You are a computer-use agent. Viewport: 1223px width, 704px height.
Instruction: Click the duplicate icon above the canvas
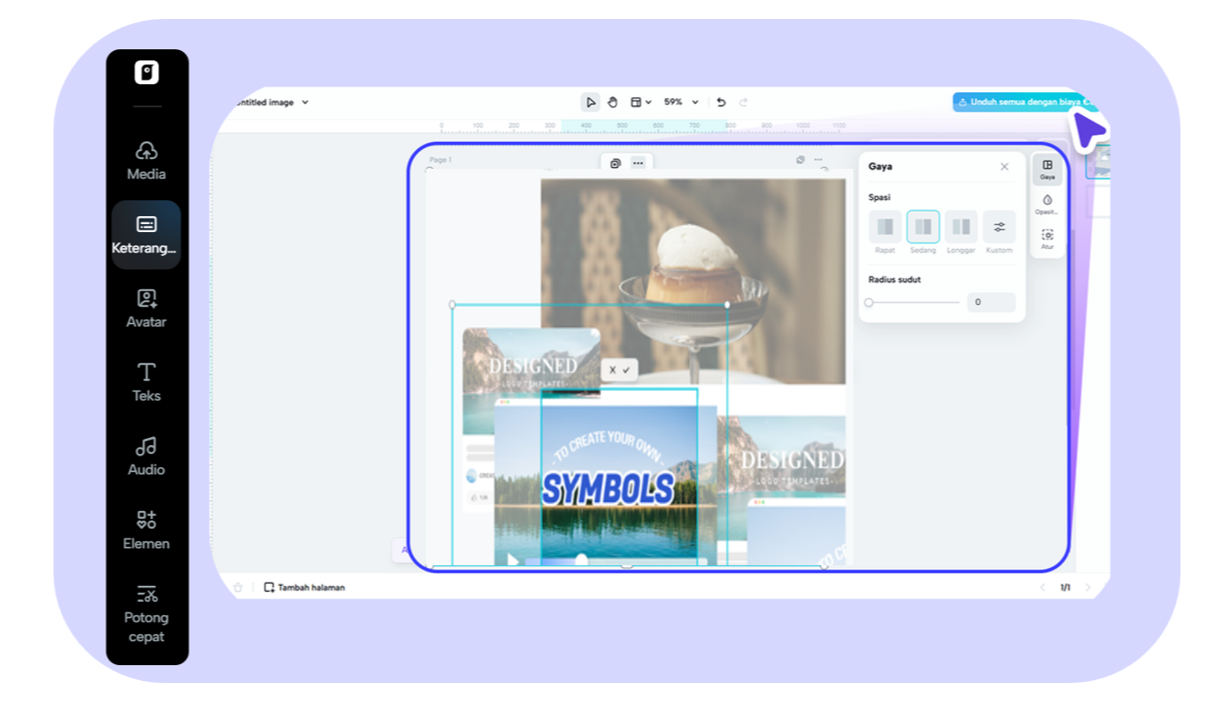pos(616,163)
